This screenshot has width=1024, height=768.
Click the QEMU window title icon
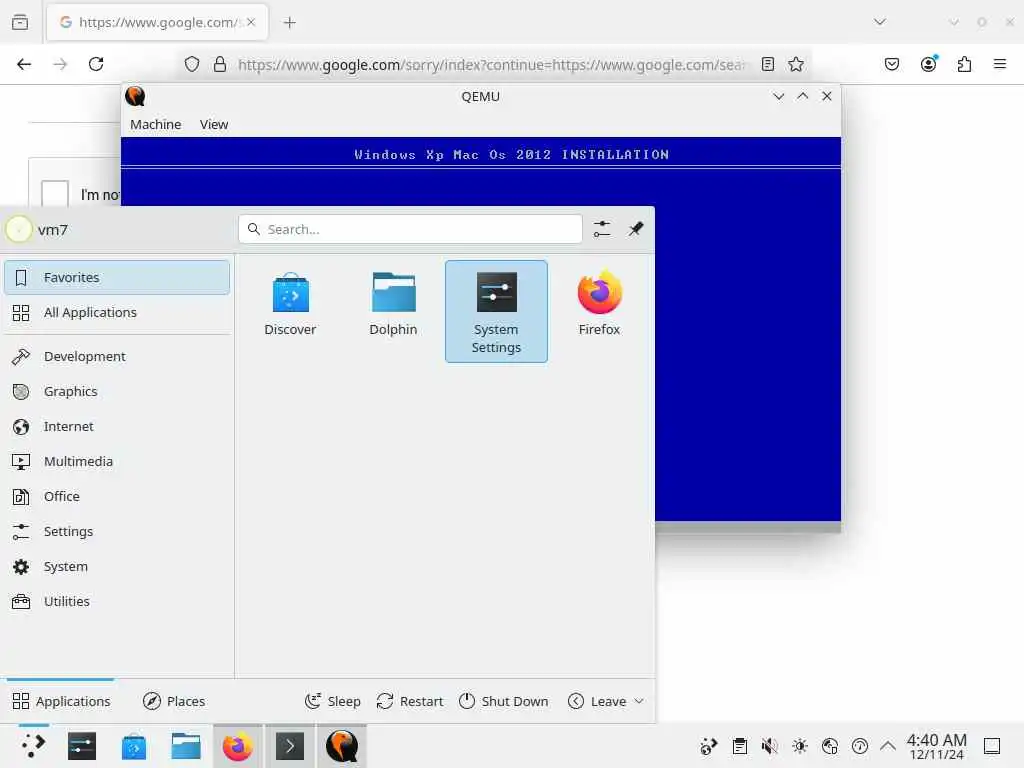tap(135, 96)
